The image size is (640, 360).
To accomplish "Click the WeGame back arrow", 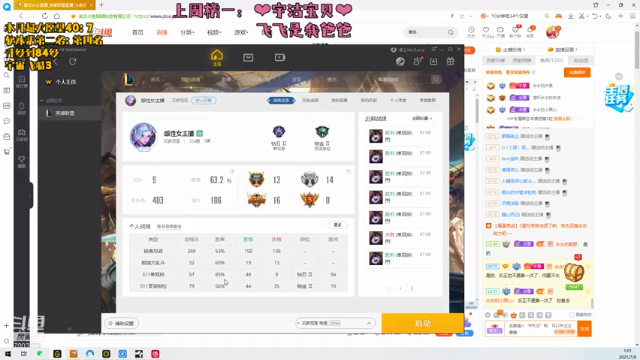I will pyautogui.click(x=55, y=62).
